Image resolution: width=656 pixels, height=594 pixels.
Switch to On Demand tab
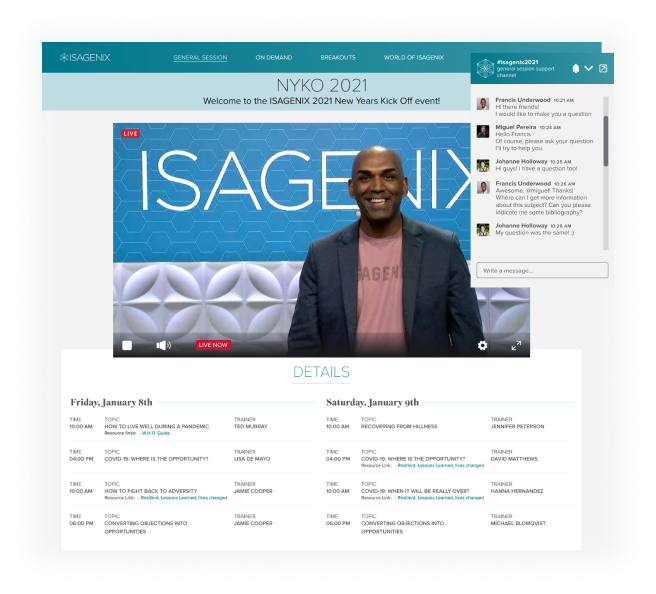tap(274, 58)
